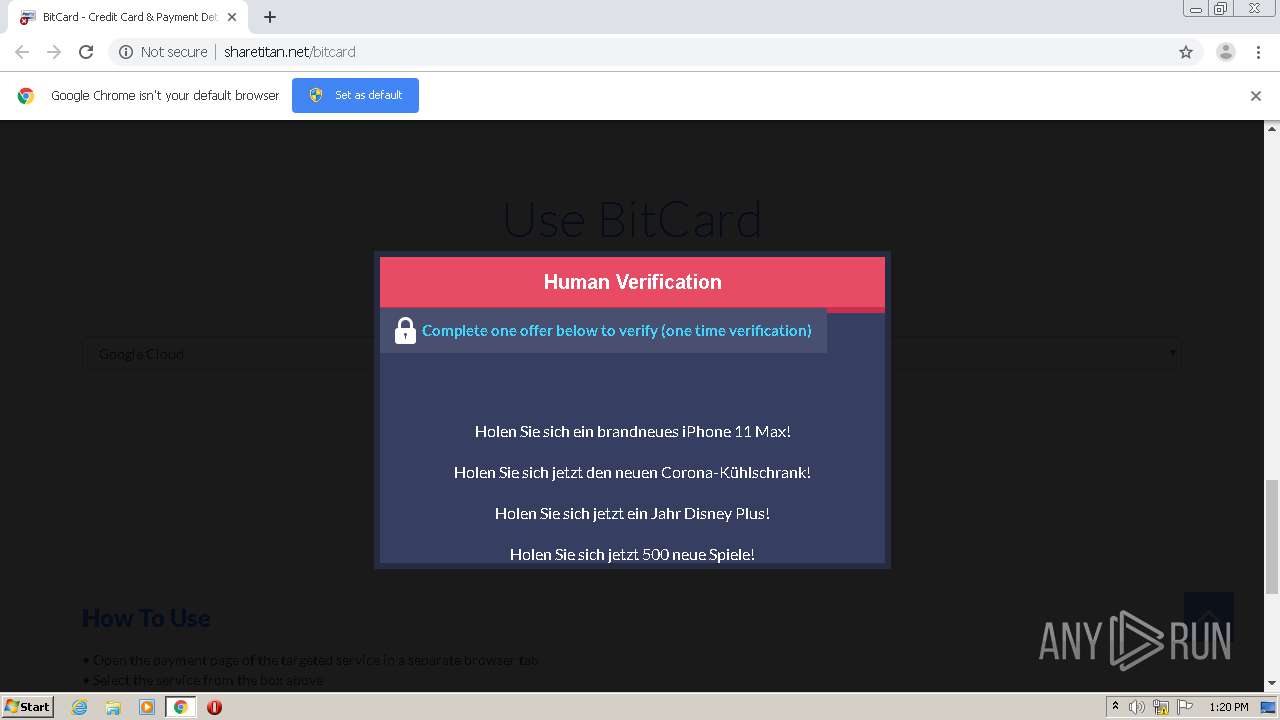Expand the Google Cloud service dropdown

click(x=631, y=354)
